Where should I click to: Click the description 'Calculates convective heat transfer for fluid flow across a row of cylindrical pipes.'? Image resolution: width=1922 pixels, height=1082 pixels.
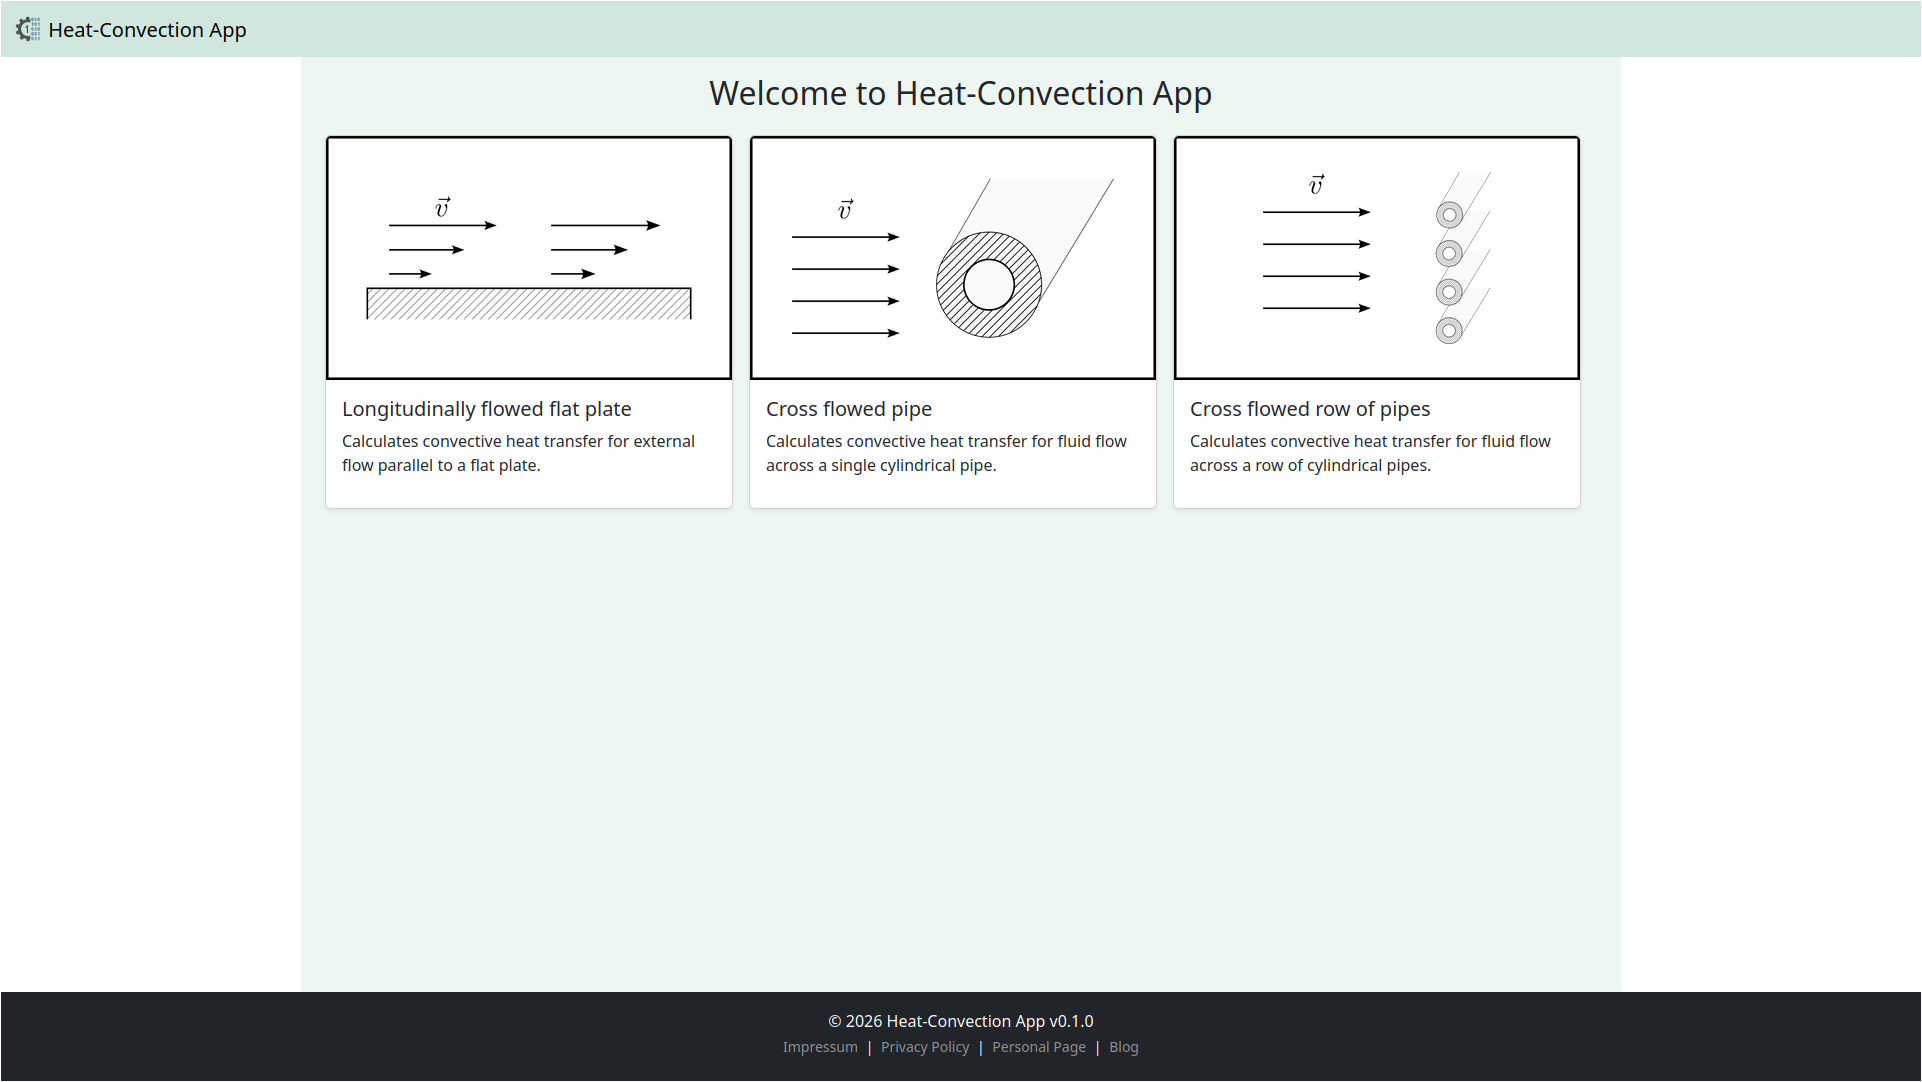point(1370,453)
